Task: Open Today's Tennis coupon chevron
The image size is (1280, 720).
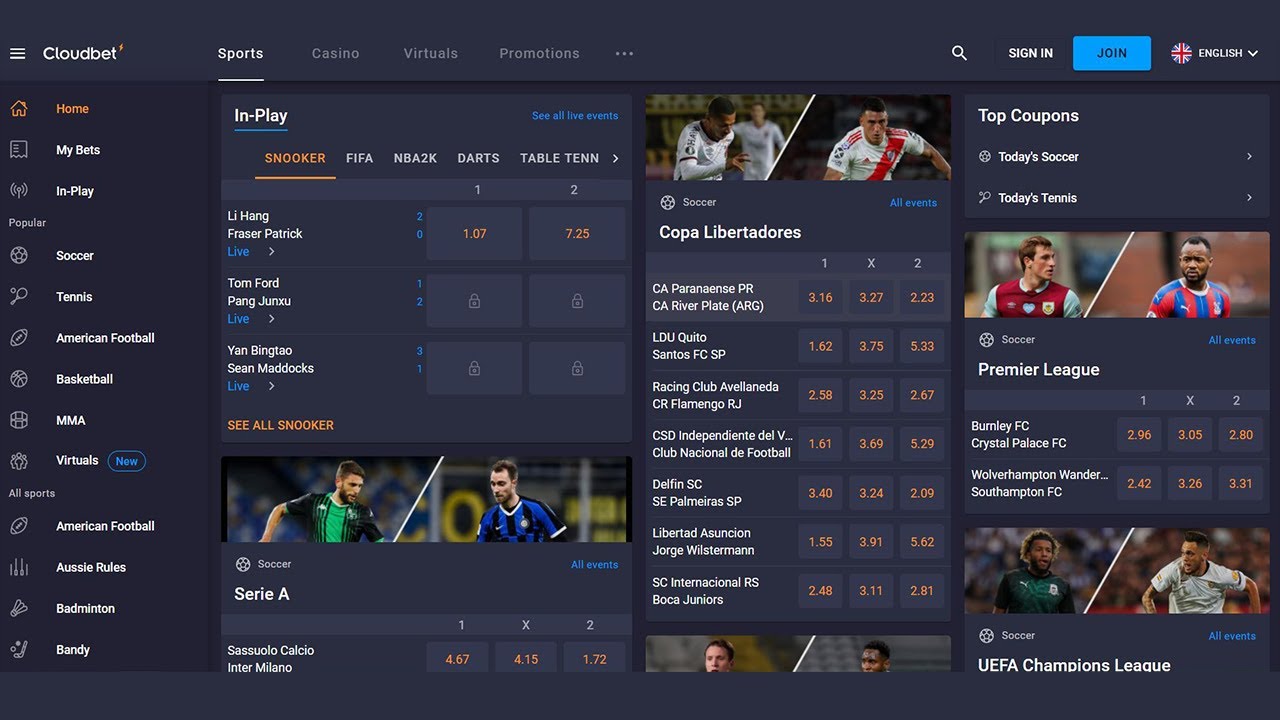Action: (x=1249, y=197)
